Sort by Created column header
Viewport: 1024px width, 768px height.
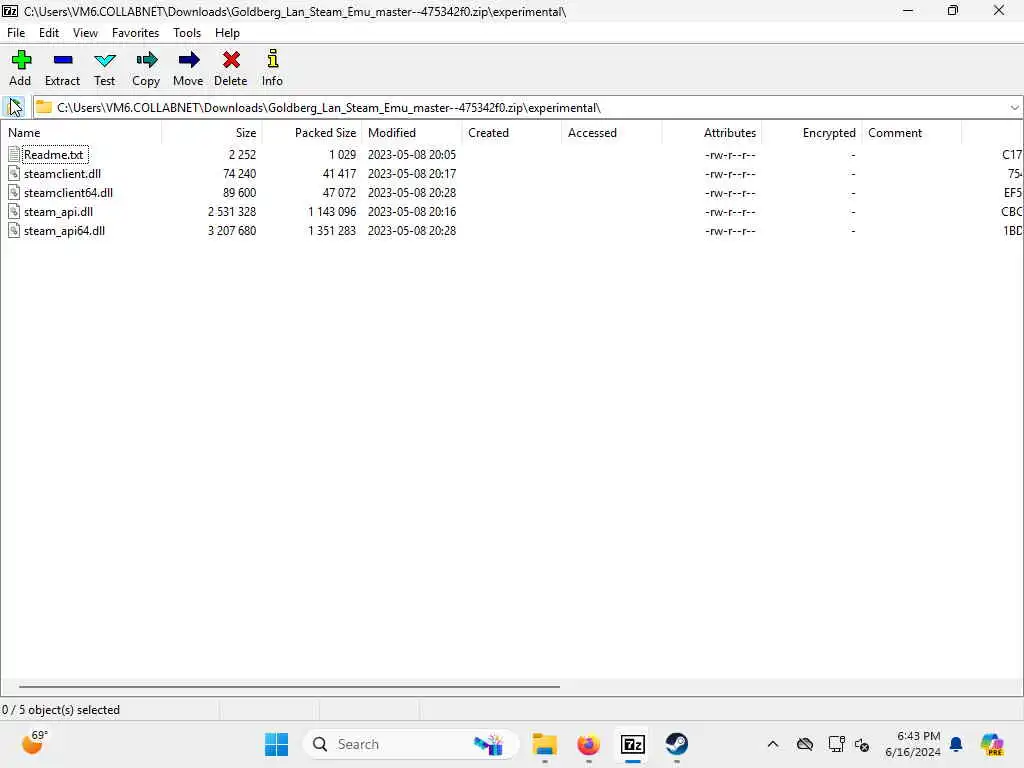tap(512, 133)
